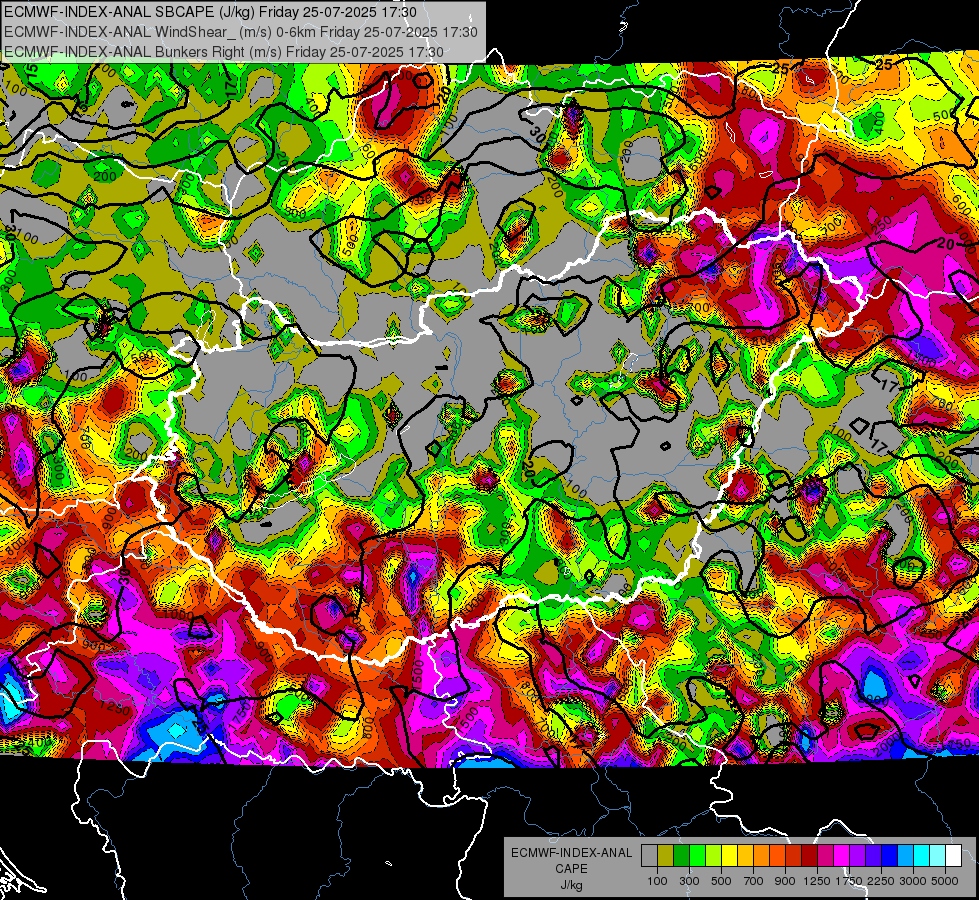Screen dimensions: 979x900
Task: Click the legend value 900
Action: point(785,881)
